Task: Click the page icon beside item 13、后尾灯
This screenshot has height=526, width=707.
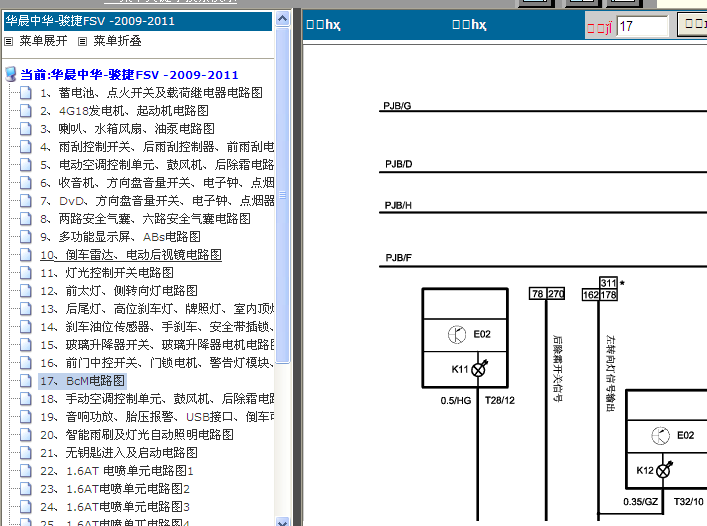Action: (x=26, y=309)
